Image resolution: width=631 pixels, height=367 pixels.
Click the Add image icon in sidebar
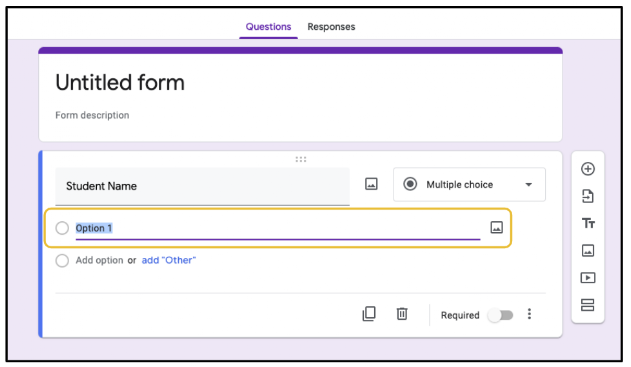coord(588,251)
